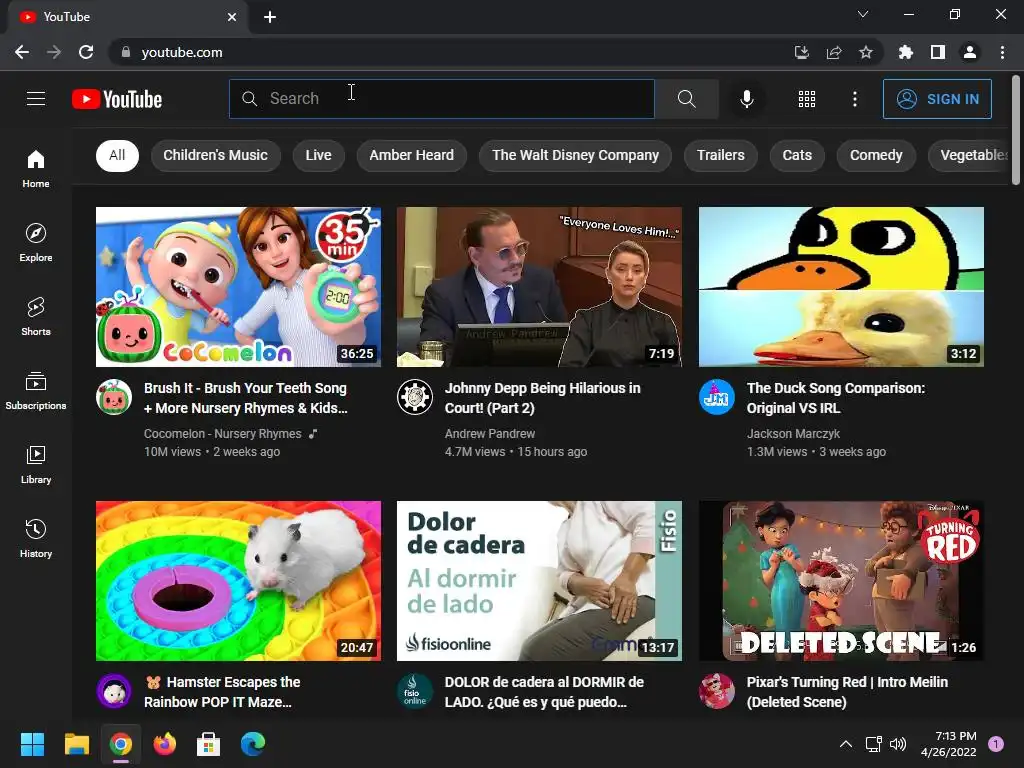This screenshot has height=768, width=1024.
Task: Click into the YouTube search field
Action: (x=441, y=99)
